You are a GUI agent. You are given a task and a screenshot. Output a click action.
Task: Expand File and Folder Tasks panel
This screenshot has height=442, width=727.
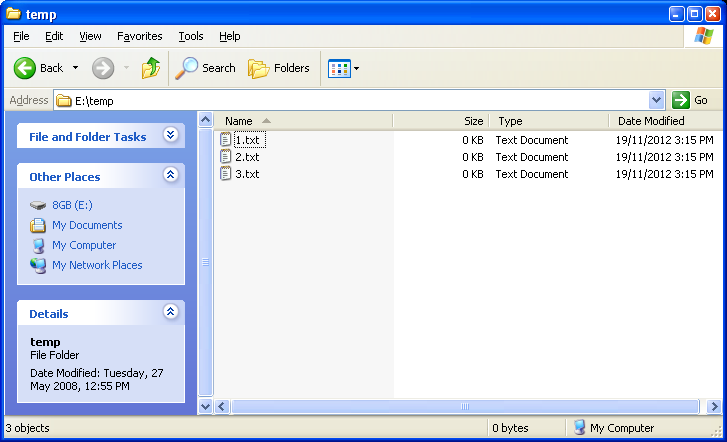(170, 135)
